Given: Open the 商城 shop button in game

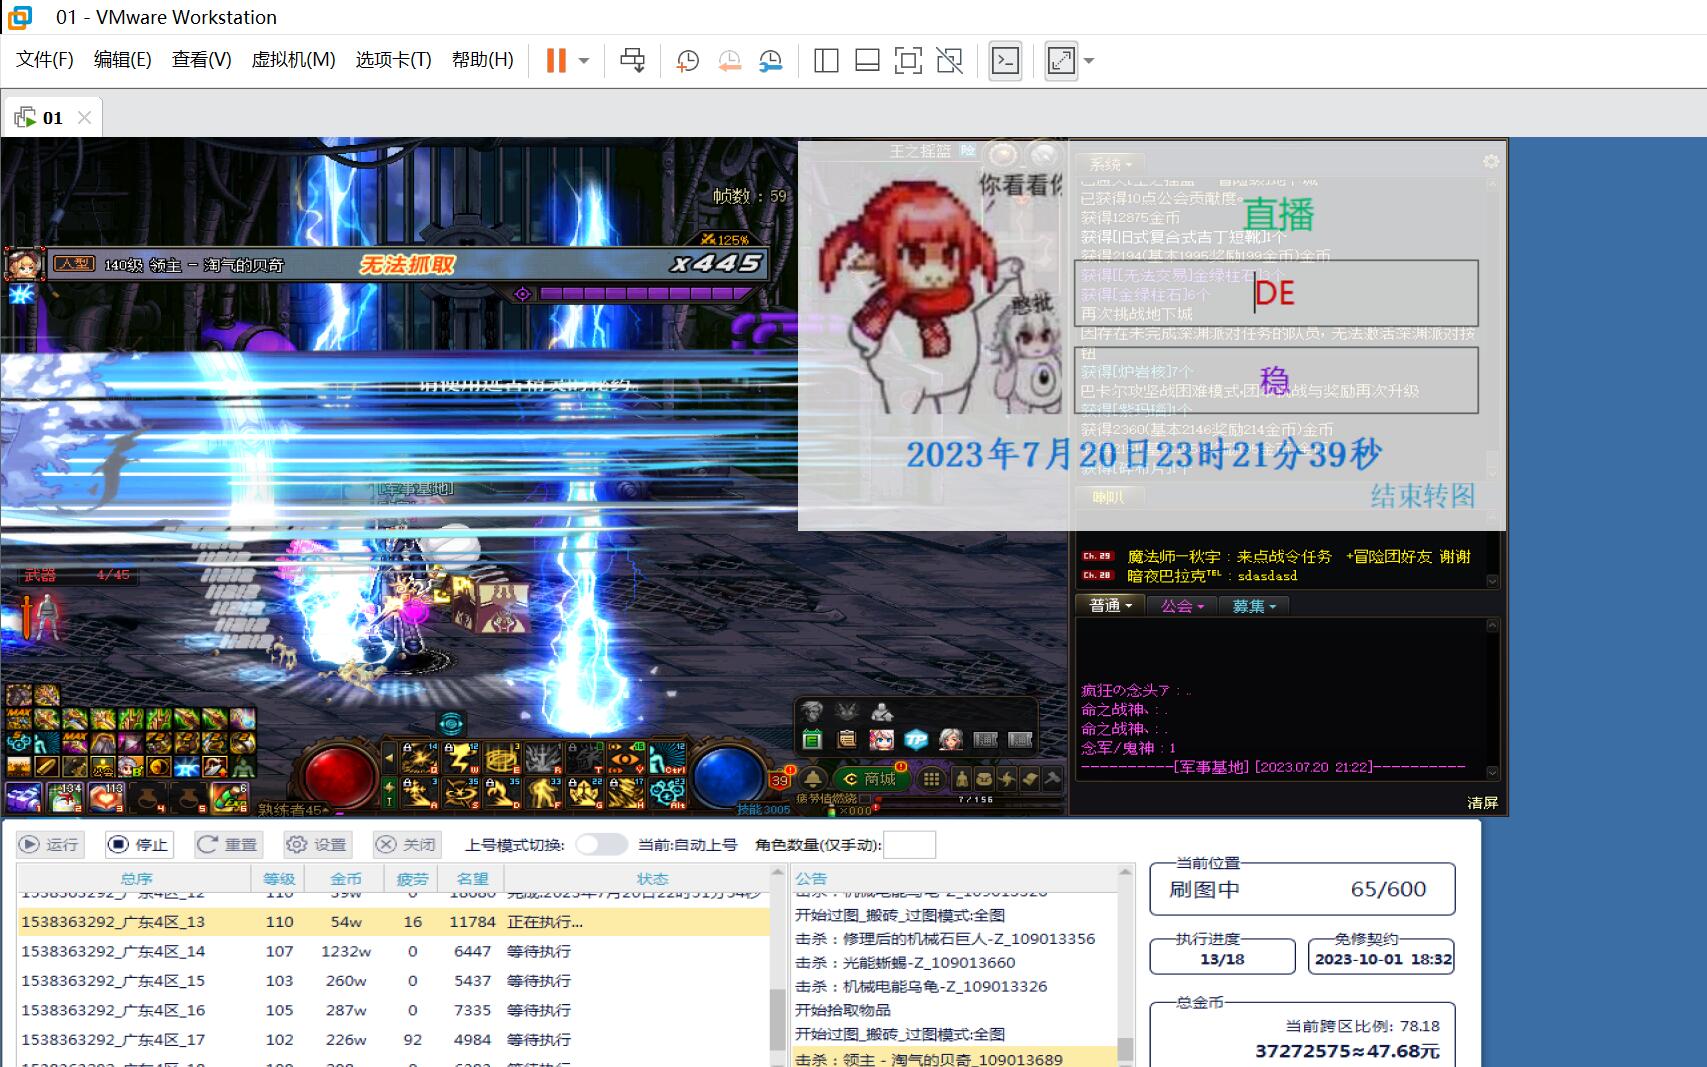Looking at the screenshot, I should tap(871, 778).
